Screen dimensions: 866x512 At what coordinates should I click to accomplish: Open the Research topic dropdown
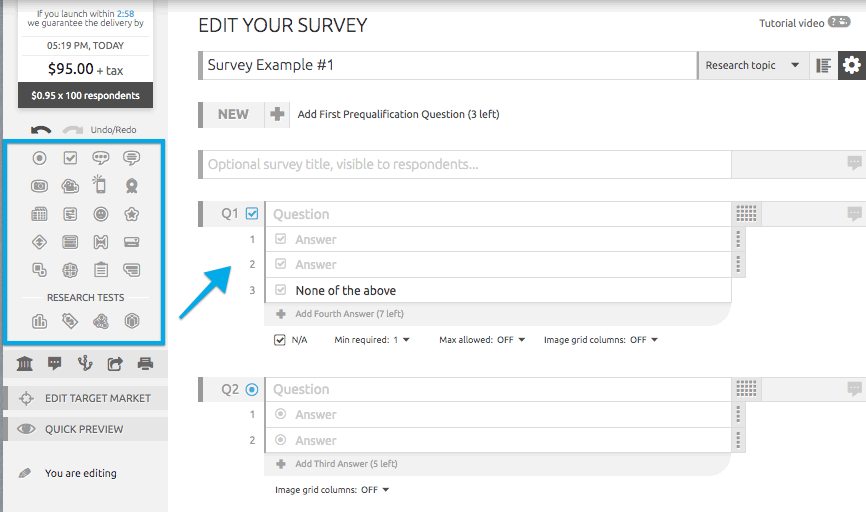752,66
